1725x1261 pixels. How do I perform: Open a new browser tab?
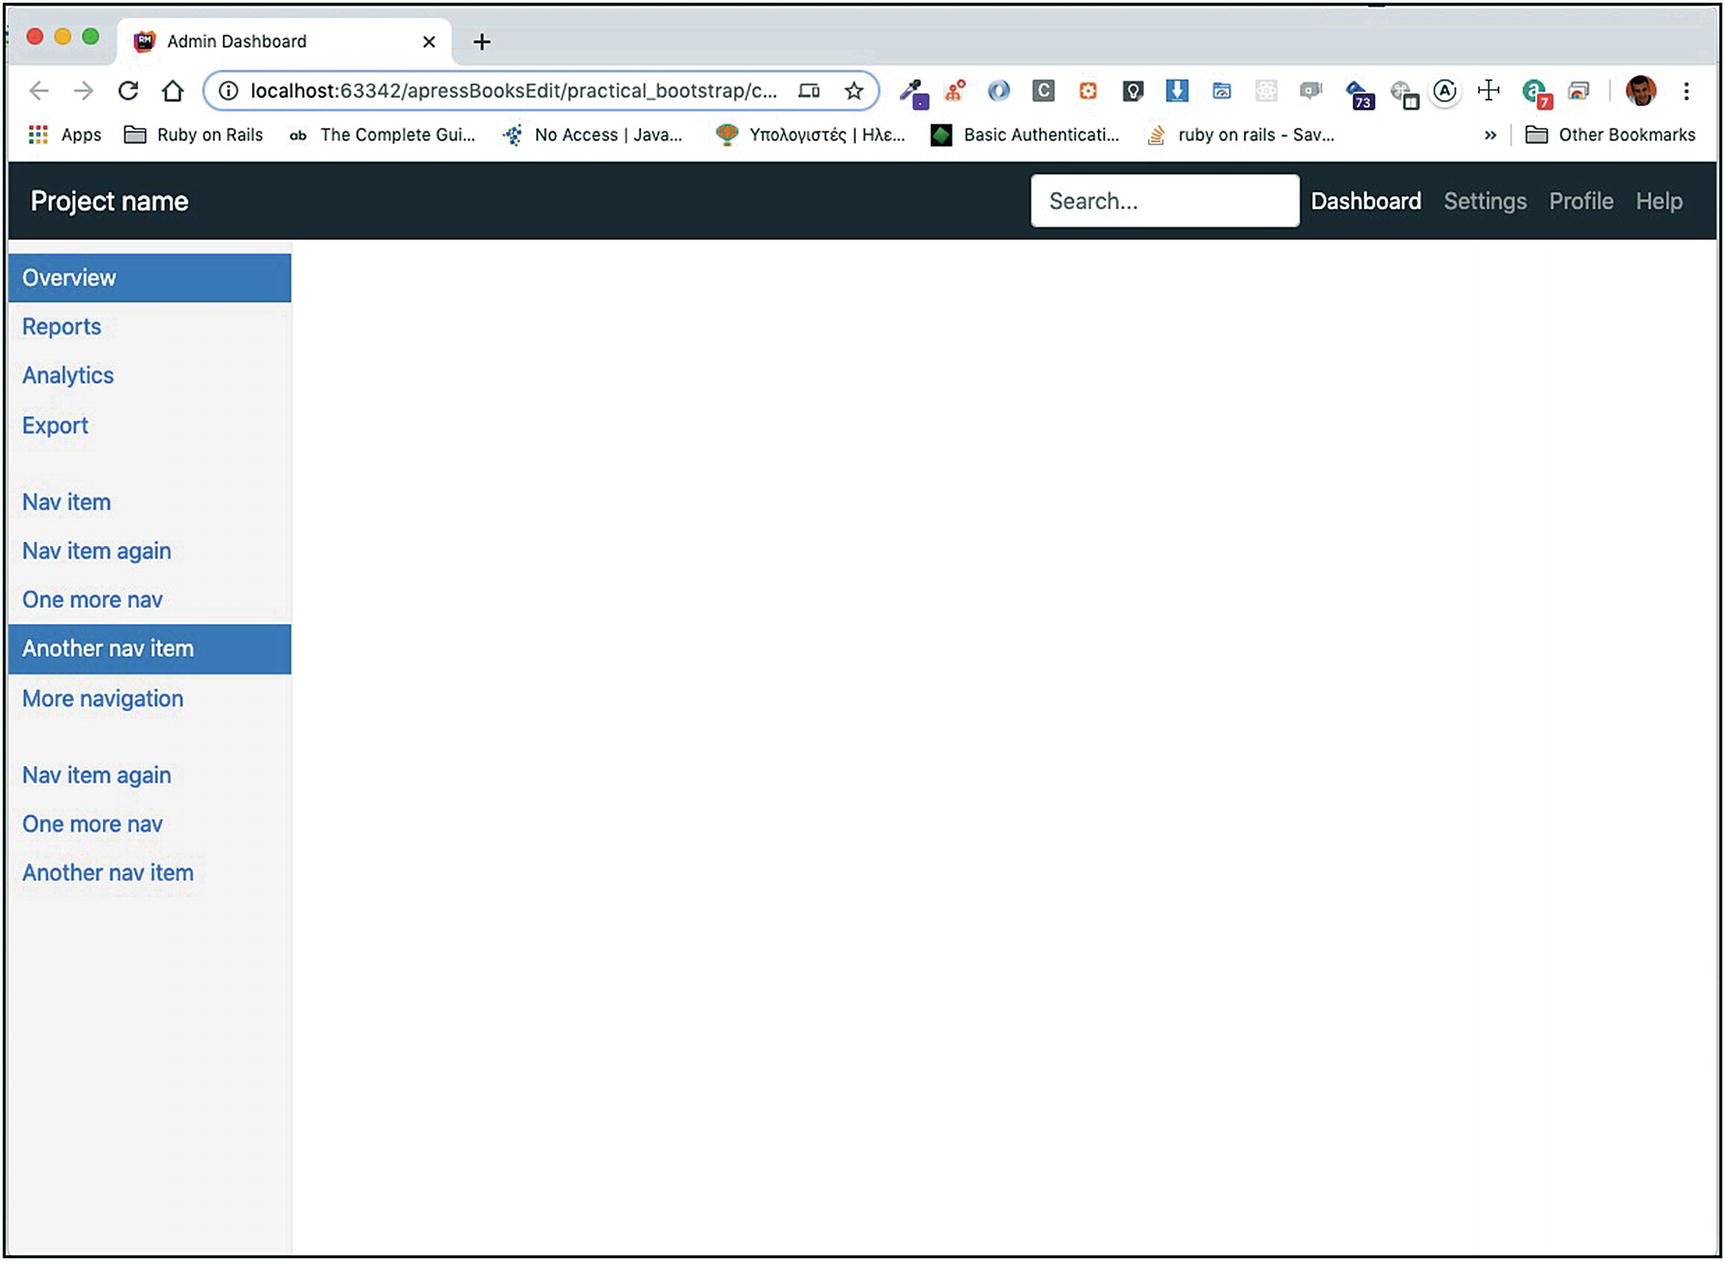pos(482,42)
